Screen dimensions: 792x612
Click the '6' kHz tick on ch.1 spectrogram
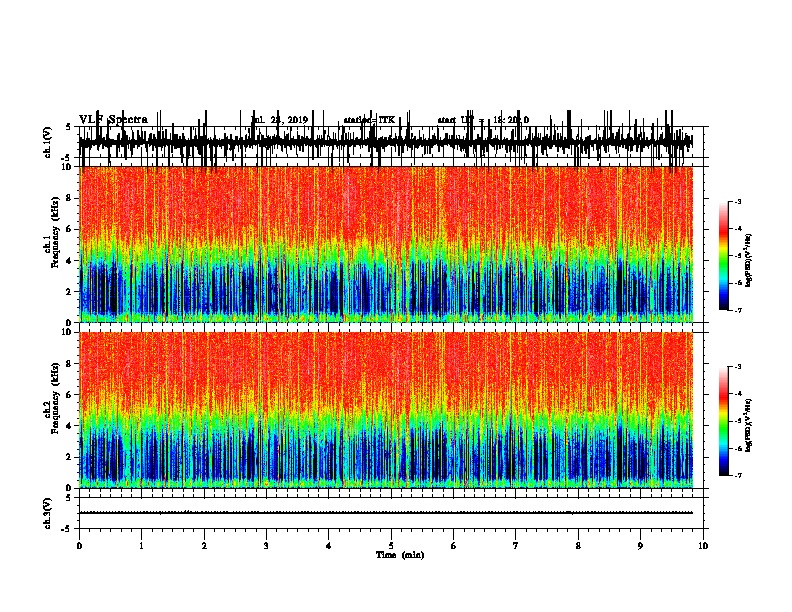pos(70,230)
